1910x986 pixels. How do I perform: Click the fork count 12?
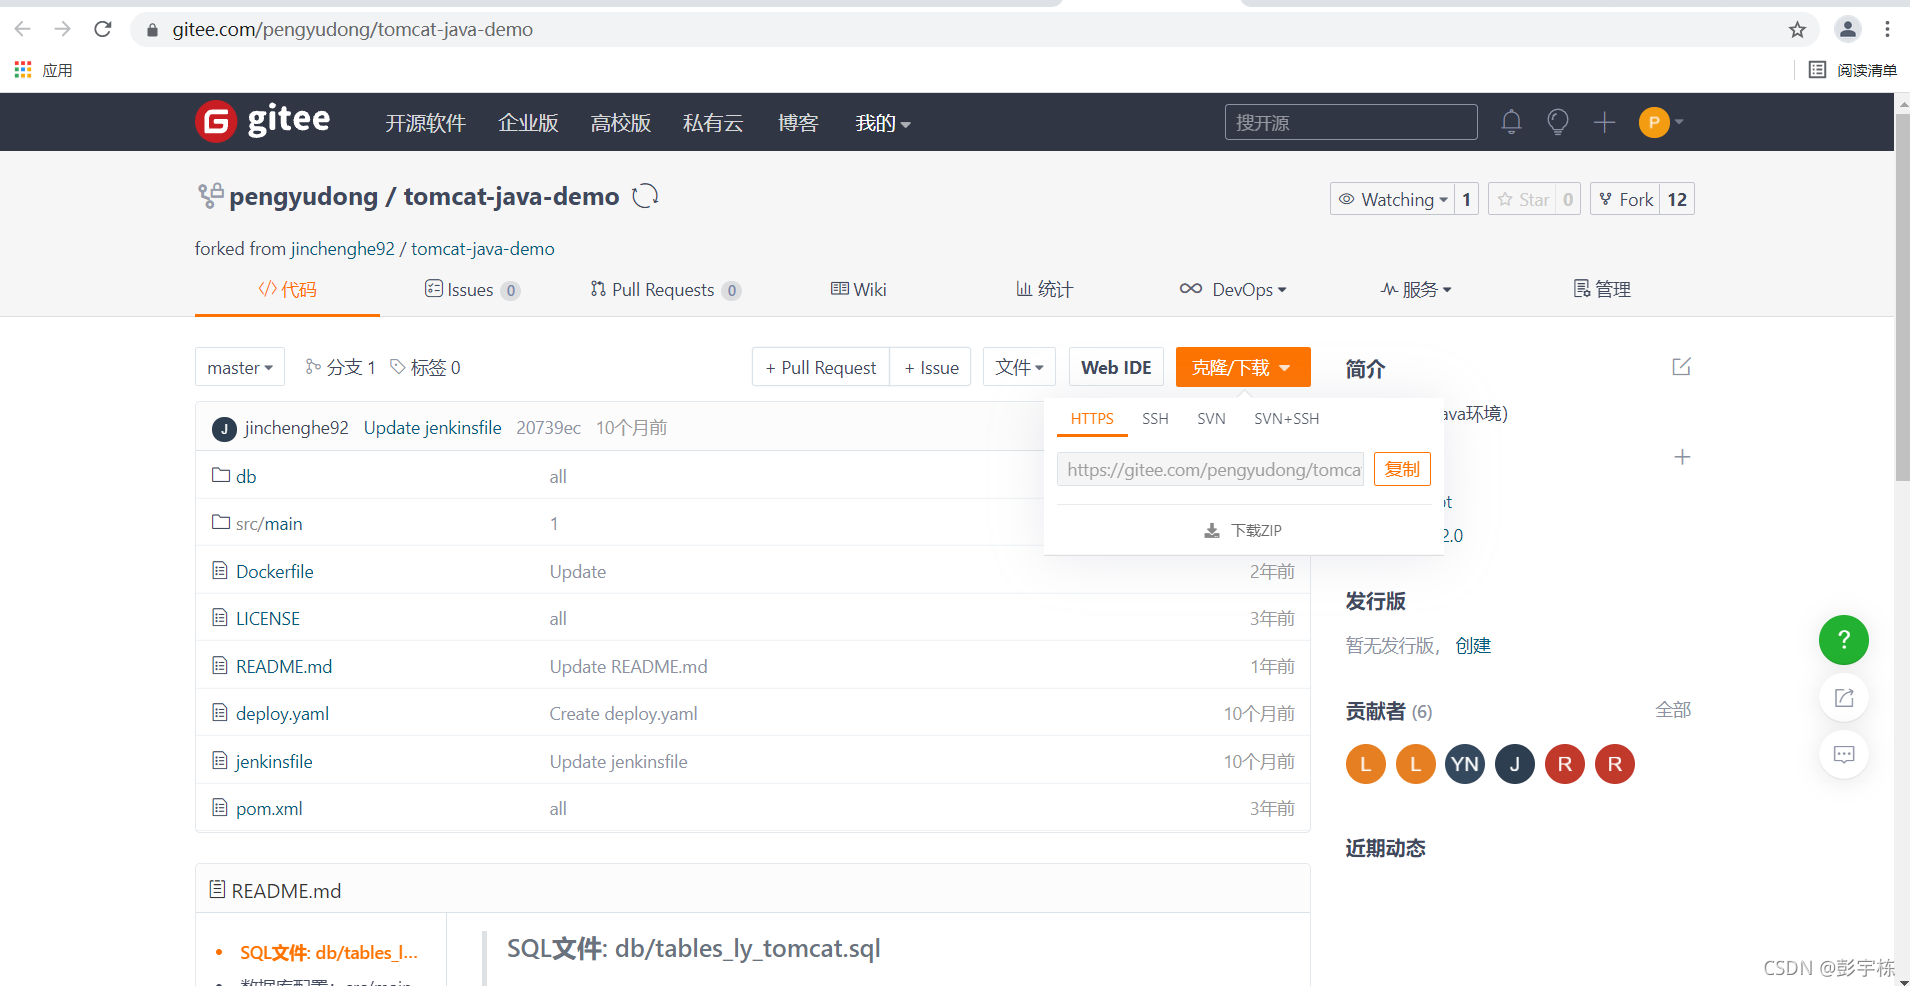pyautogui.click(x=1677, y=199)
